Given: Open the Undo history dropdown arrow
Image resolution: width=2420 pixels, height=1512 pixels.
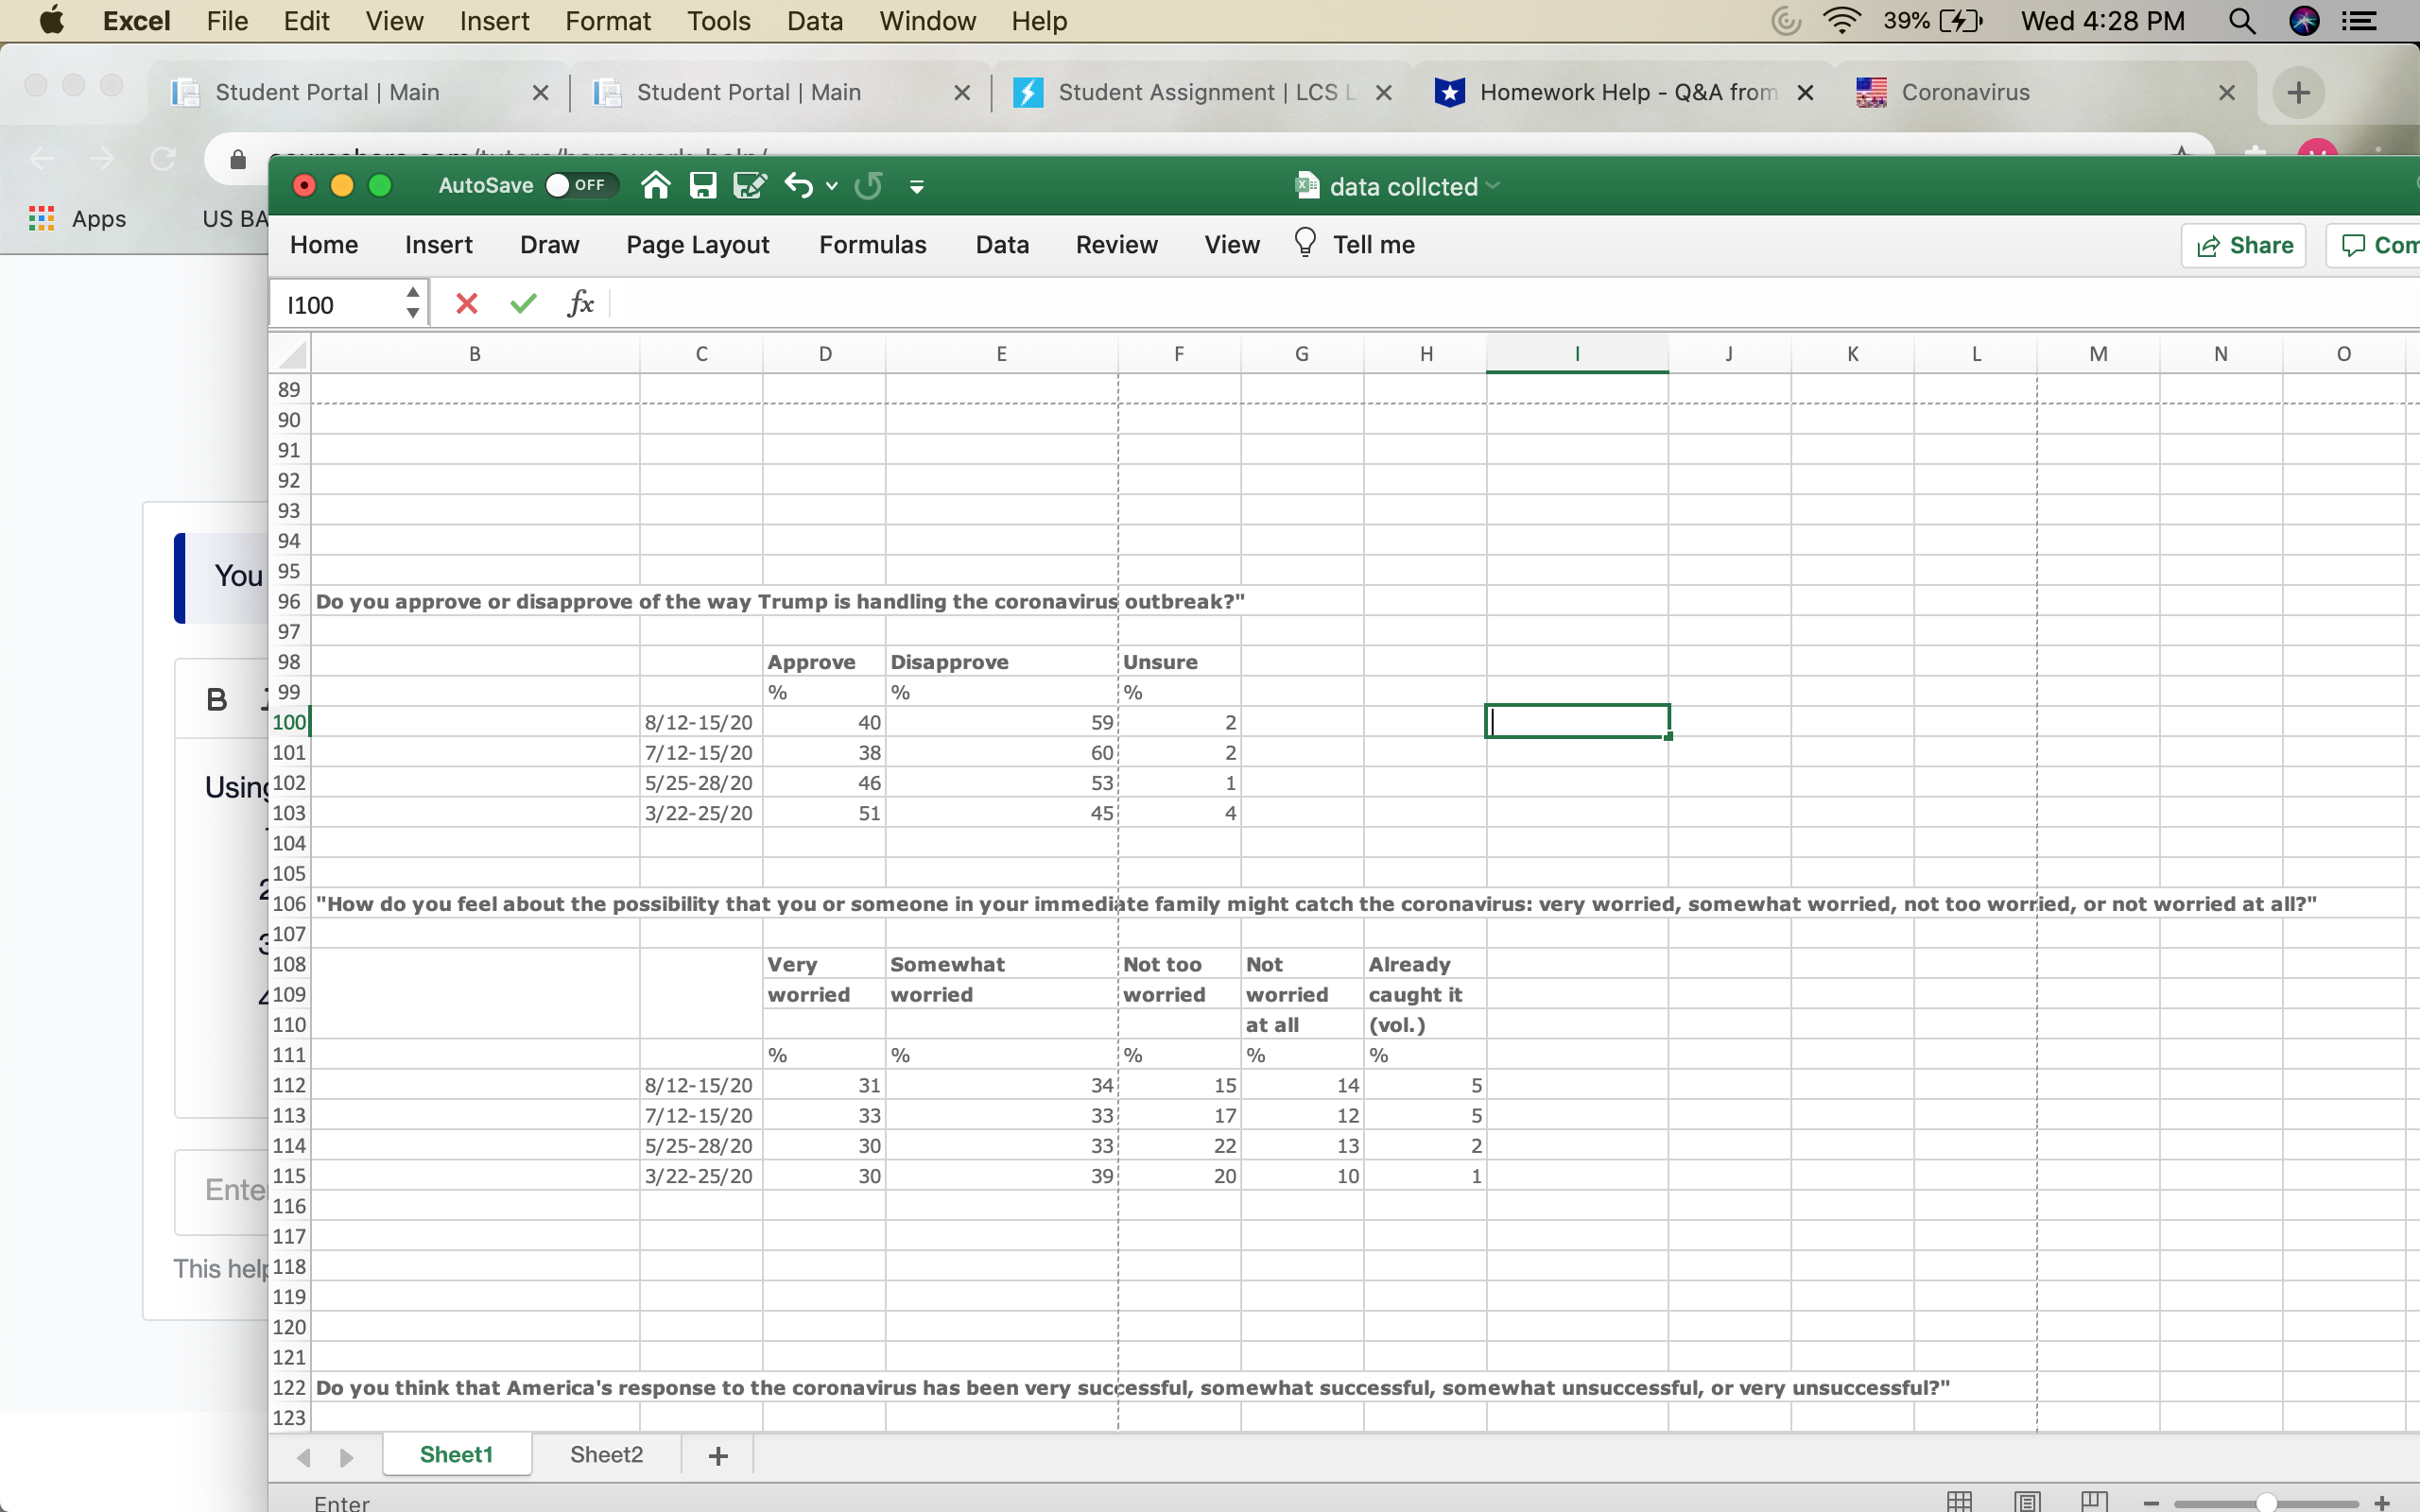Looking at the screenshot, I should pos(831,186).
